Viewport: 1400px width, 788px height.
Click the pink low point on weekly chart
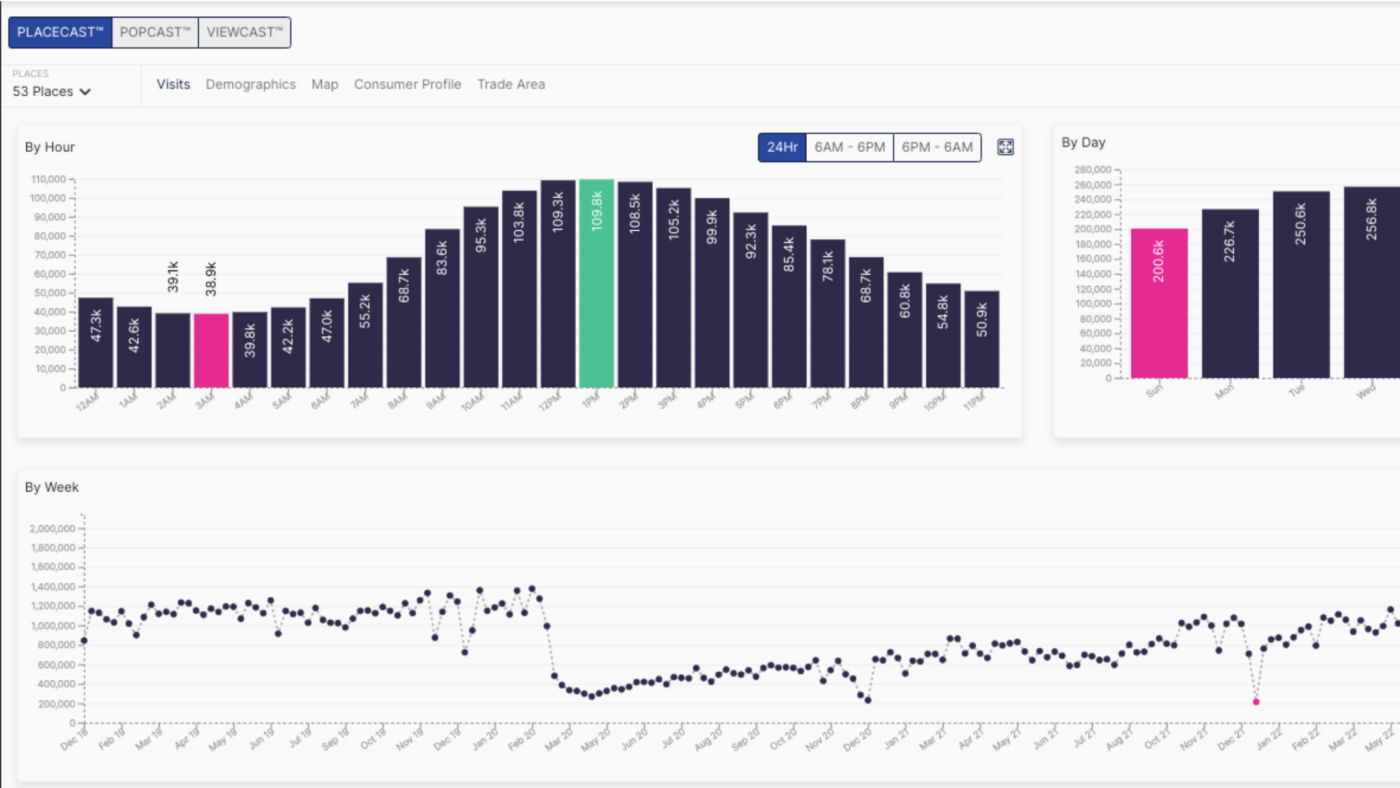[1256, 702]
